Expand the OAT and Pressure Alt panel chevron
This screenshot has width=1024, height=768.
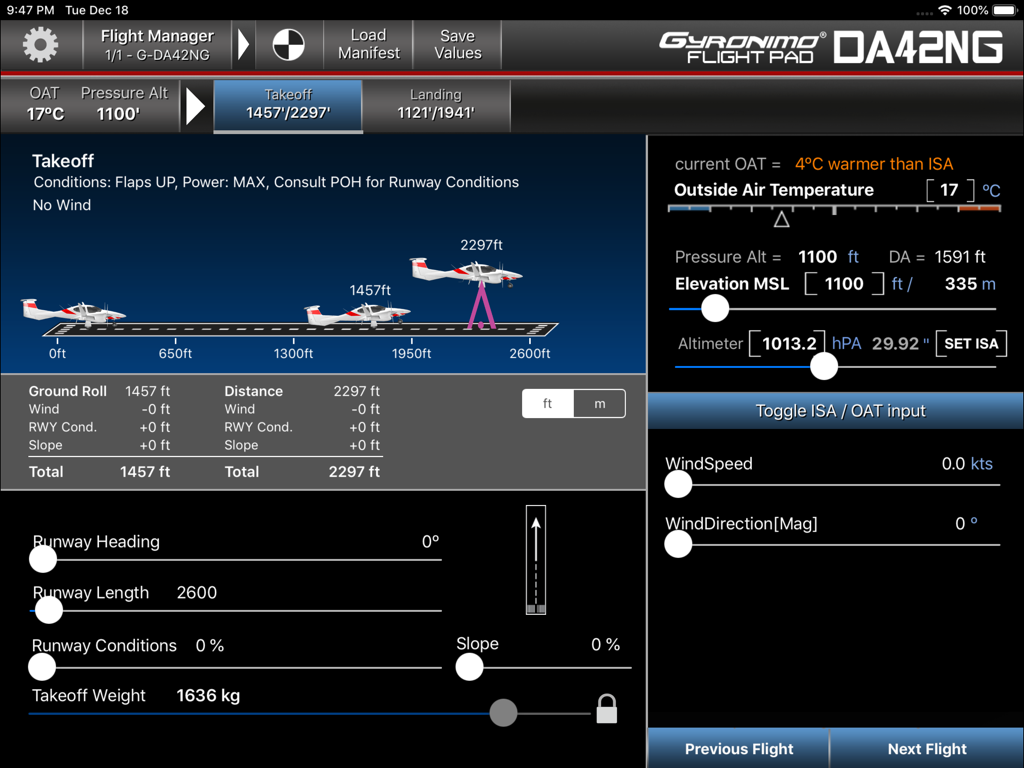pos(197,106)
